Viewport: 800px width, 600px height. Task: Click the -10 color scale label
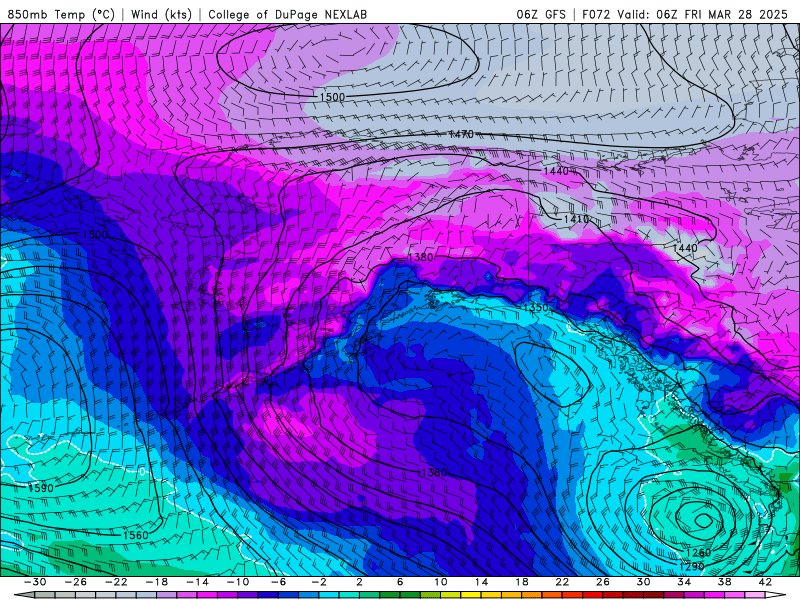pyautogui.click(x=238, y=582)
